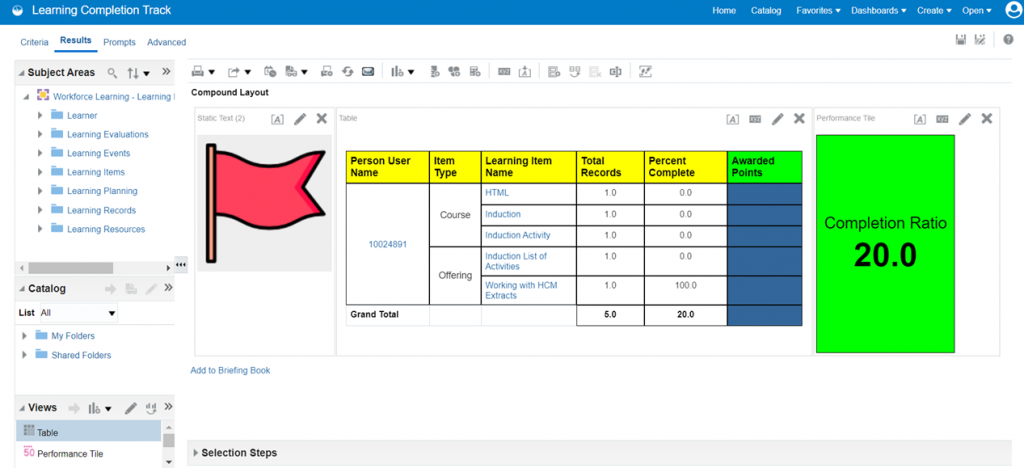
Task: Click the envelope icon in the toolbar
Action: (x=368, y=72)
